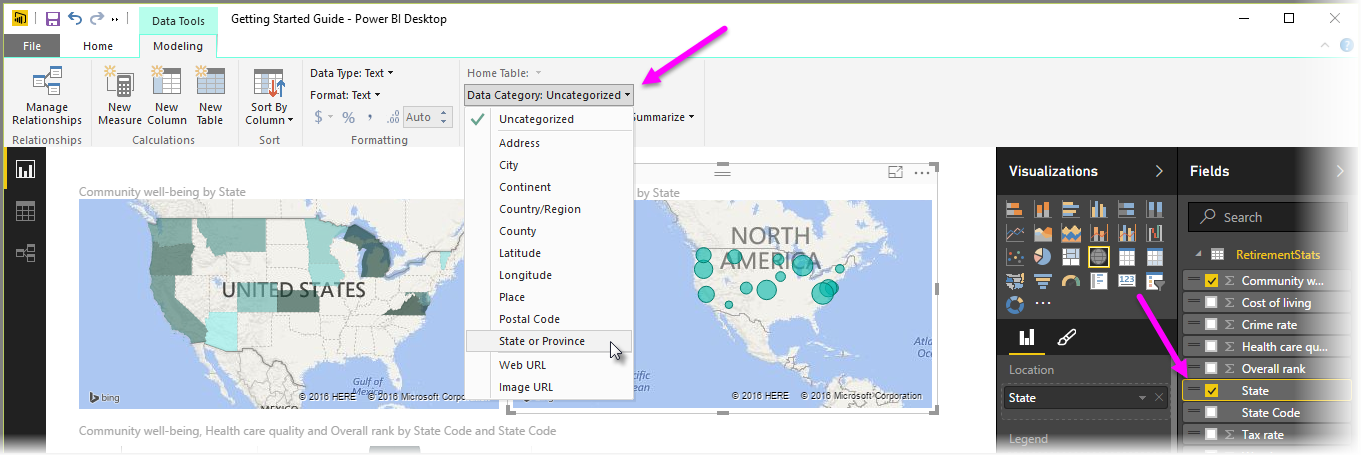Open the File menu button
Screen dimensions: 1362x456
pos(32,46)
